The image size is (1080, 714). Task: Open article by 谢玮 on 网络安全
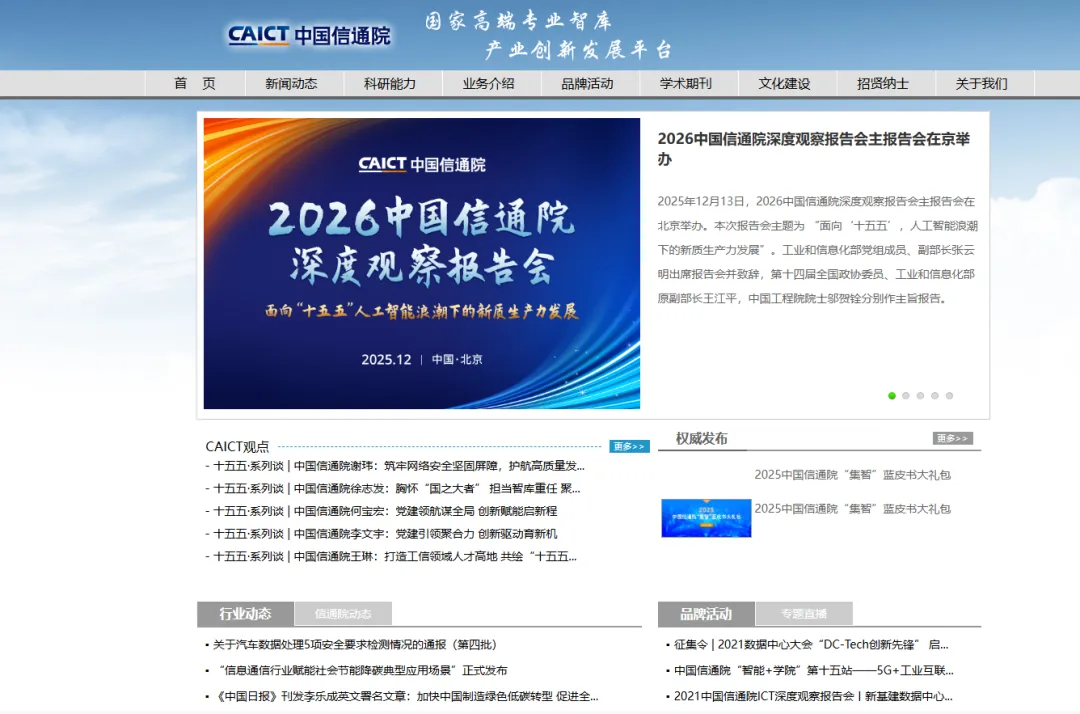(399, 466)
